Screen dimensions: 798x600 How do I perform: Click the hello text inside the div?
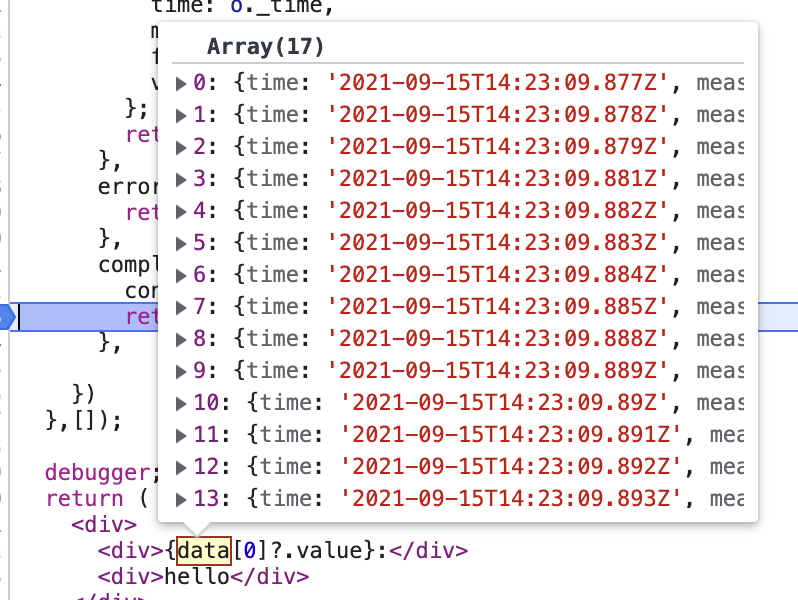[197, 577]
